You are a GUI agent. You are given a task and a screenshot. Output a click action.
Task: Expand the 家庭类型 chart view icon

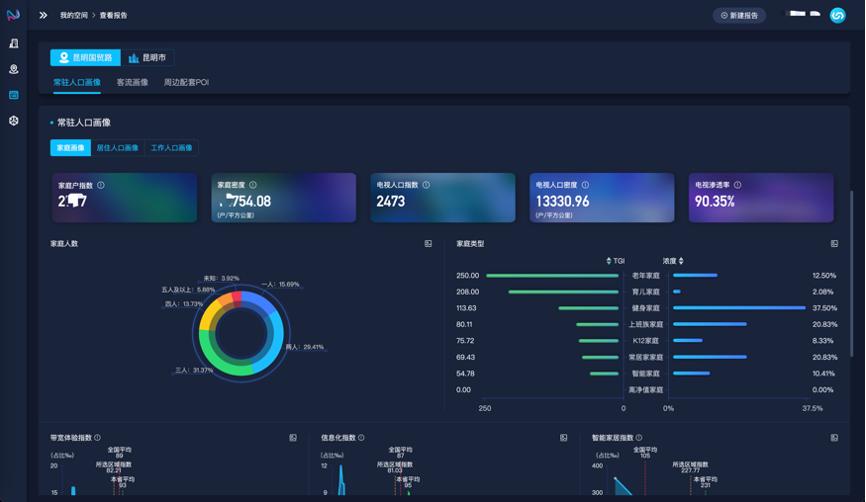click(834, 244)
